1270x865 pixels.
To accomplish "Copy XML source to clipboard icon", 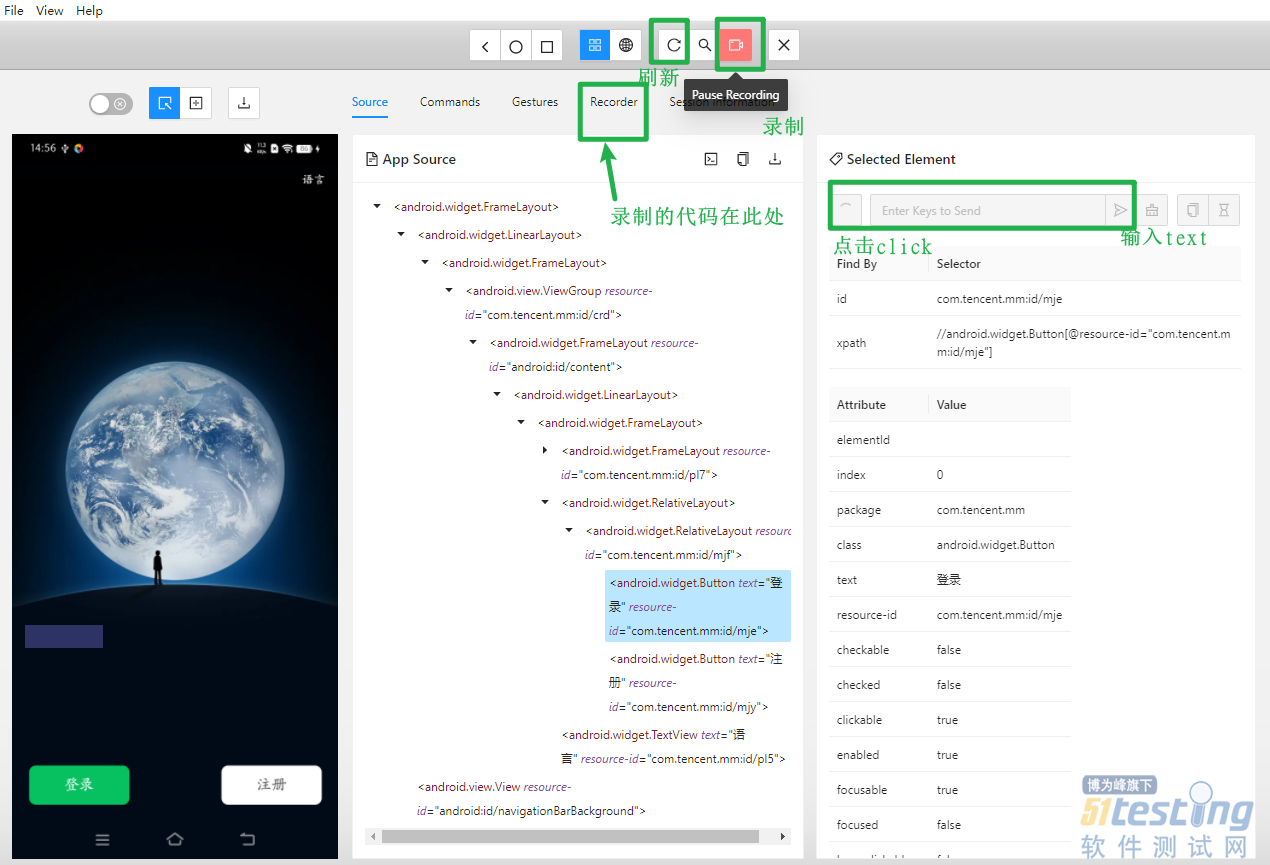I will (x=742, y=159).
